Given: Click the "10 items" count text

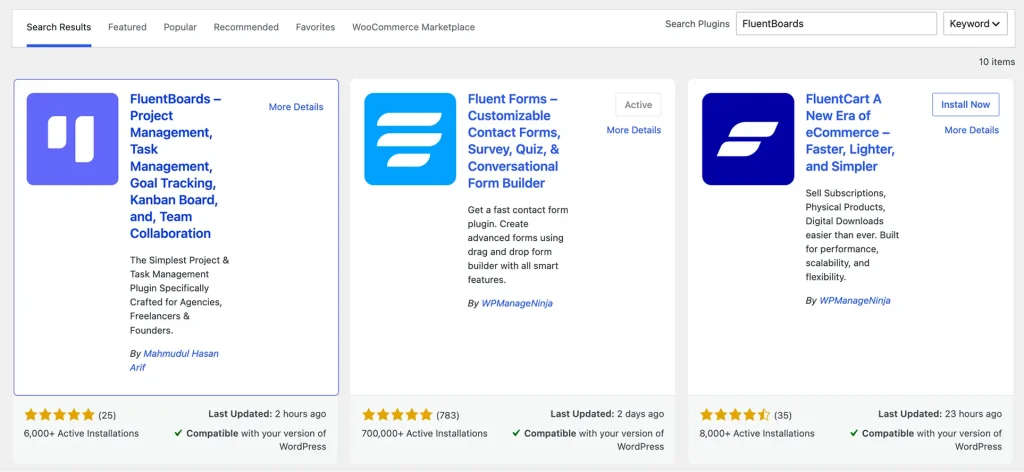Looking at the screenshot, I should coord(997,62).
